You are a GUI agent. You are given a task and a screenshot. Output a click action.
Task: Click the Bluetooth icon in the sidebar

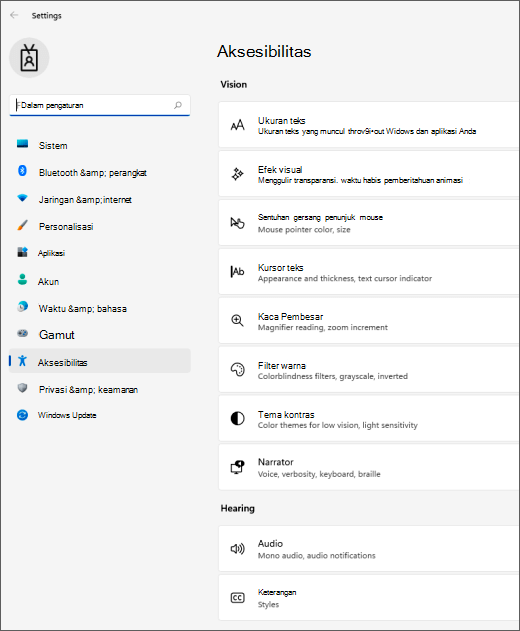23,171
